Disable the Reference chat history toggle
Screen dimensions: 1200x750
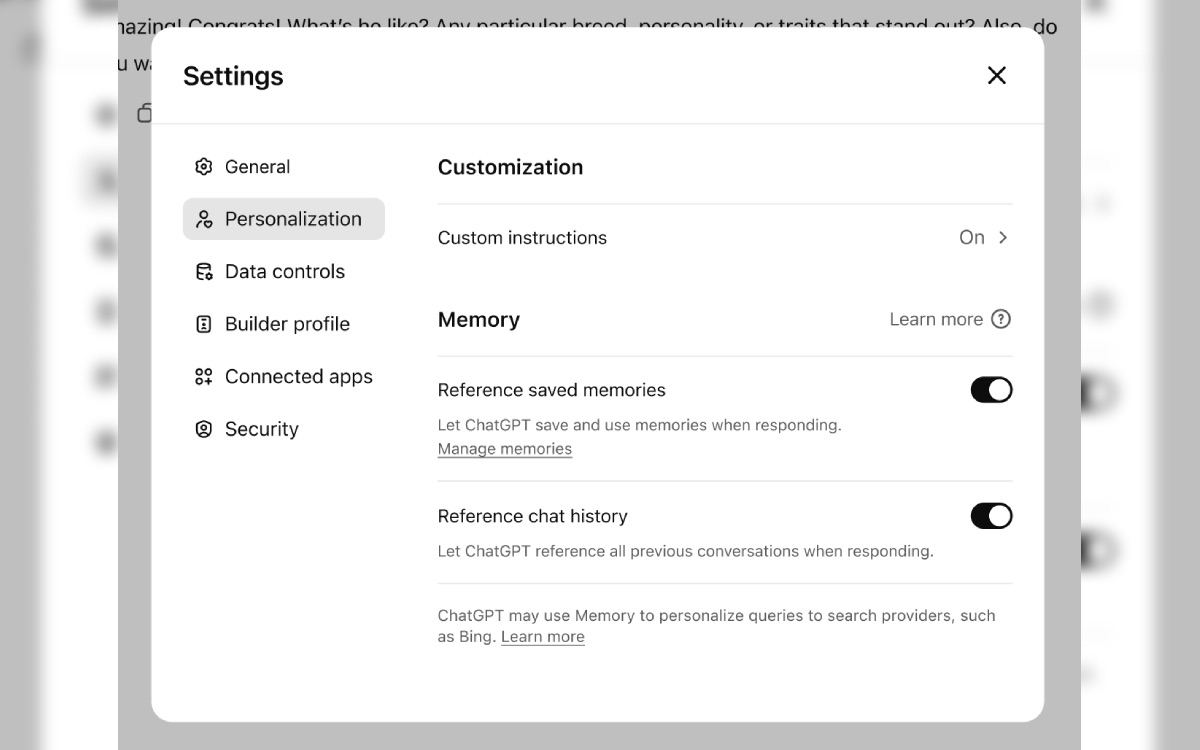pos(991,516)
